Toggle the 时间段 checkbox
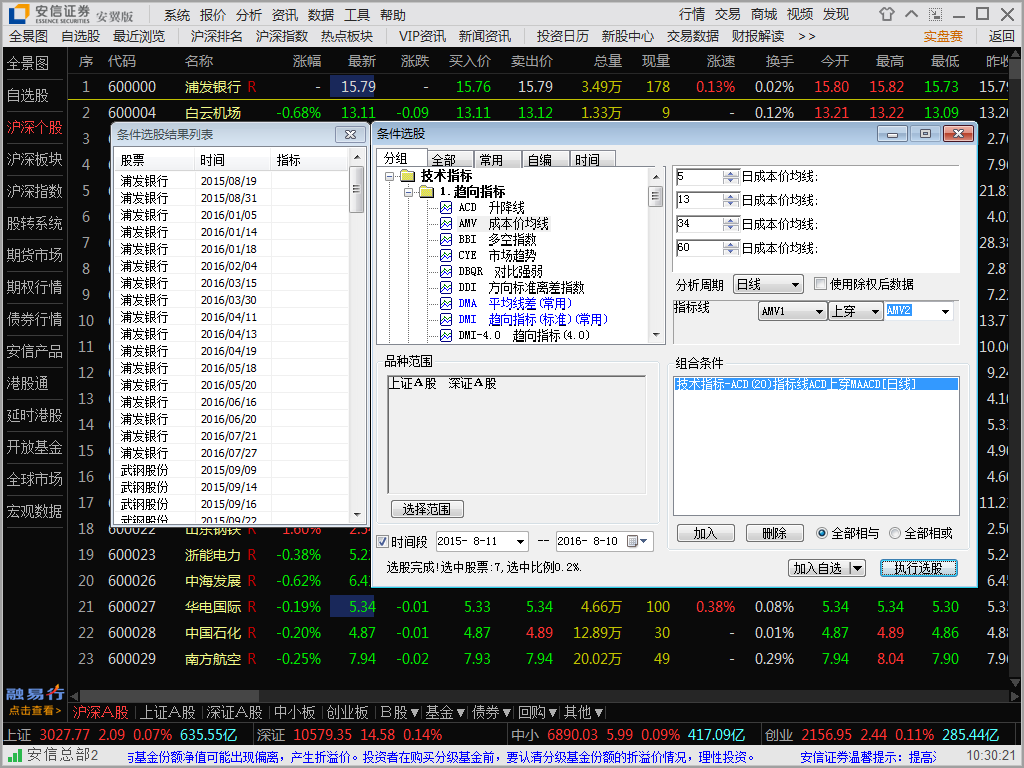Viewport: 1024px width, 768px height. [x=383, y=541]
